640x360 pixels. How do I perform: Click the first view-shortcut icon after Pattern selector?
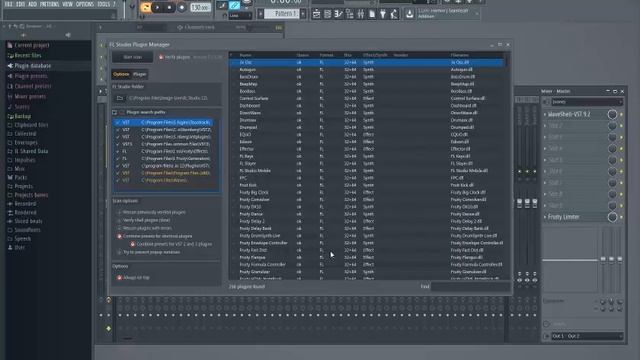click(316, 14)
